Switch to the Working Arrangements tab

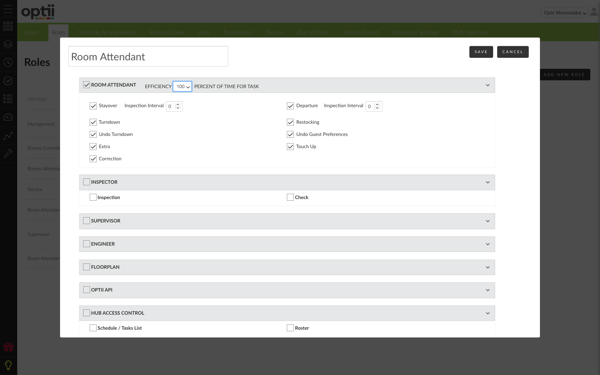(x=107, y=33)
